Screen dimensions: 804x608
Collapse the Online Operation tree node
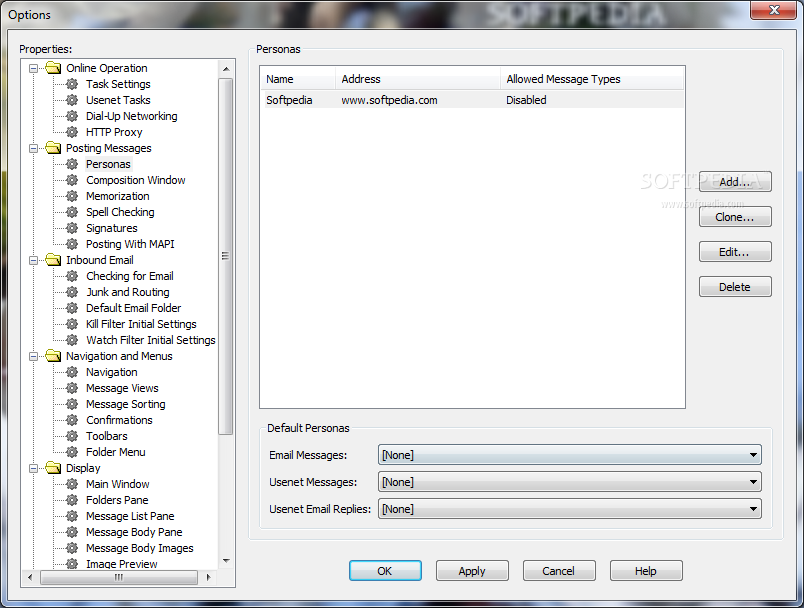coord(33,68)
